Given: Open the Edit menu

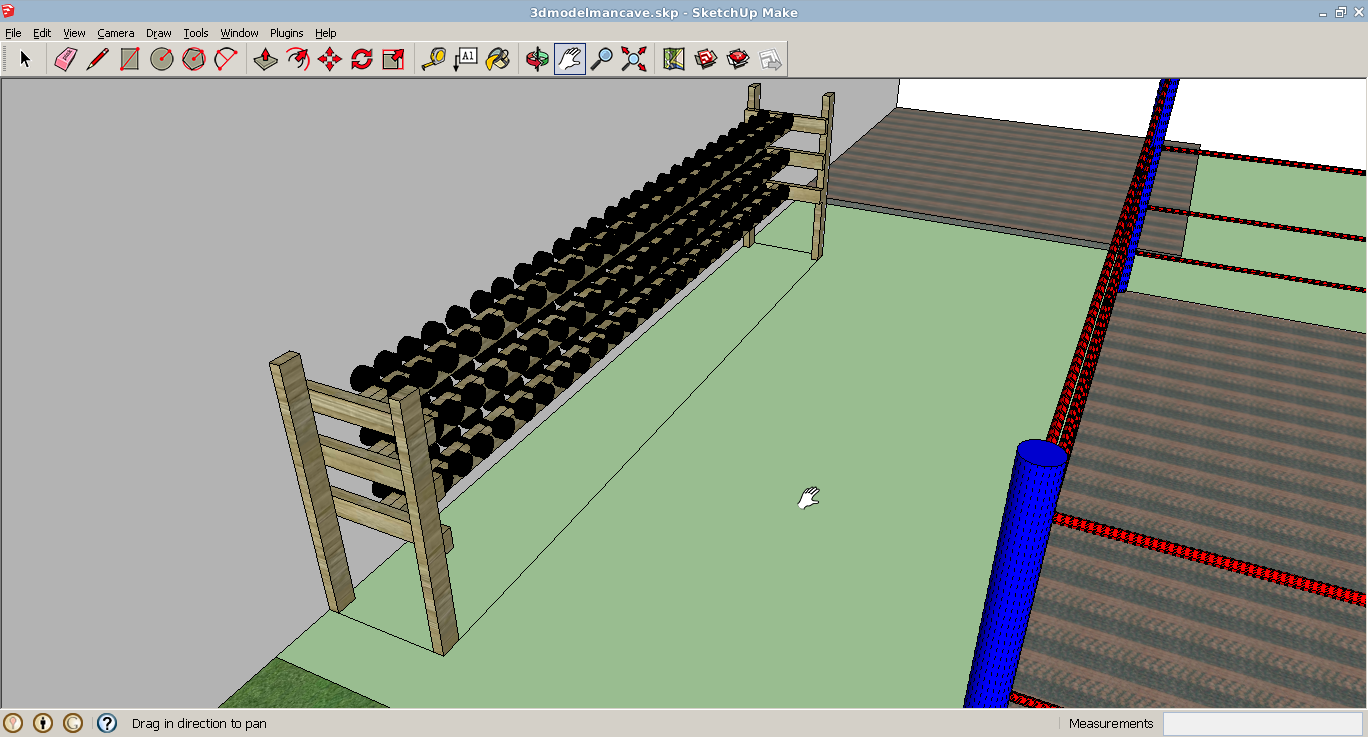Looking at the screenshot, I should (42, 33).
